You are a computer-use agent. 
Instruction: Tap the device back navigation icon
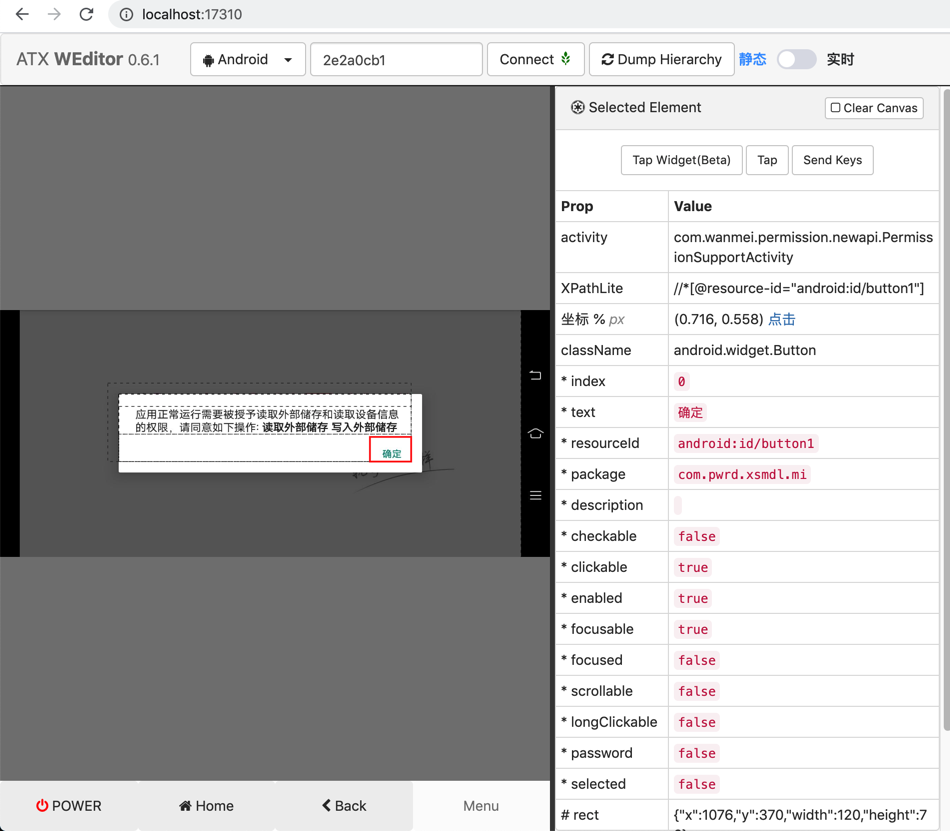tap(536, 376)
